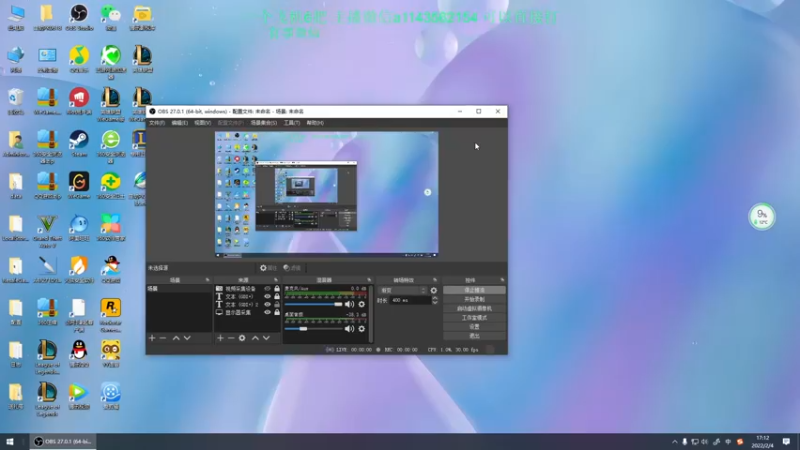800x450 pixels.
Task: Open View menu in OBS
Action: pyautogui.click(x=203, y=123)
